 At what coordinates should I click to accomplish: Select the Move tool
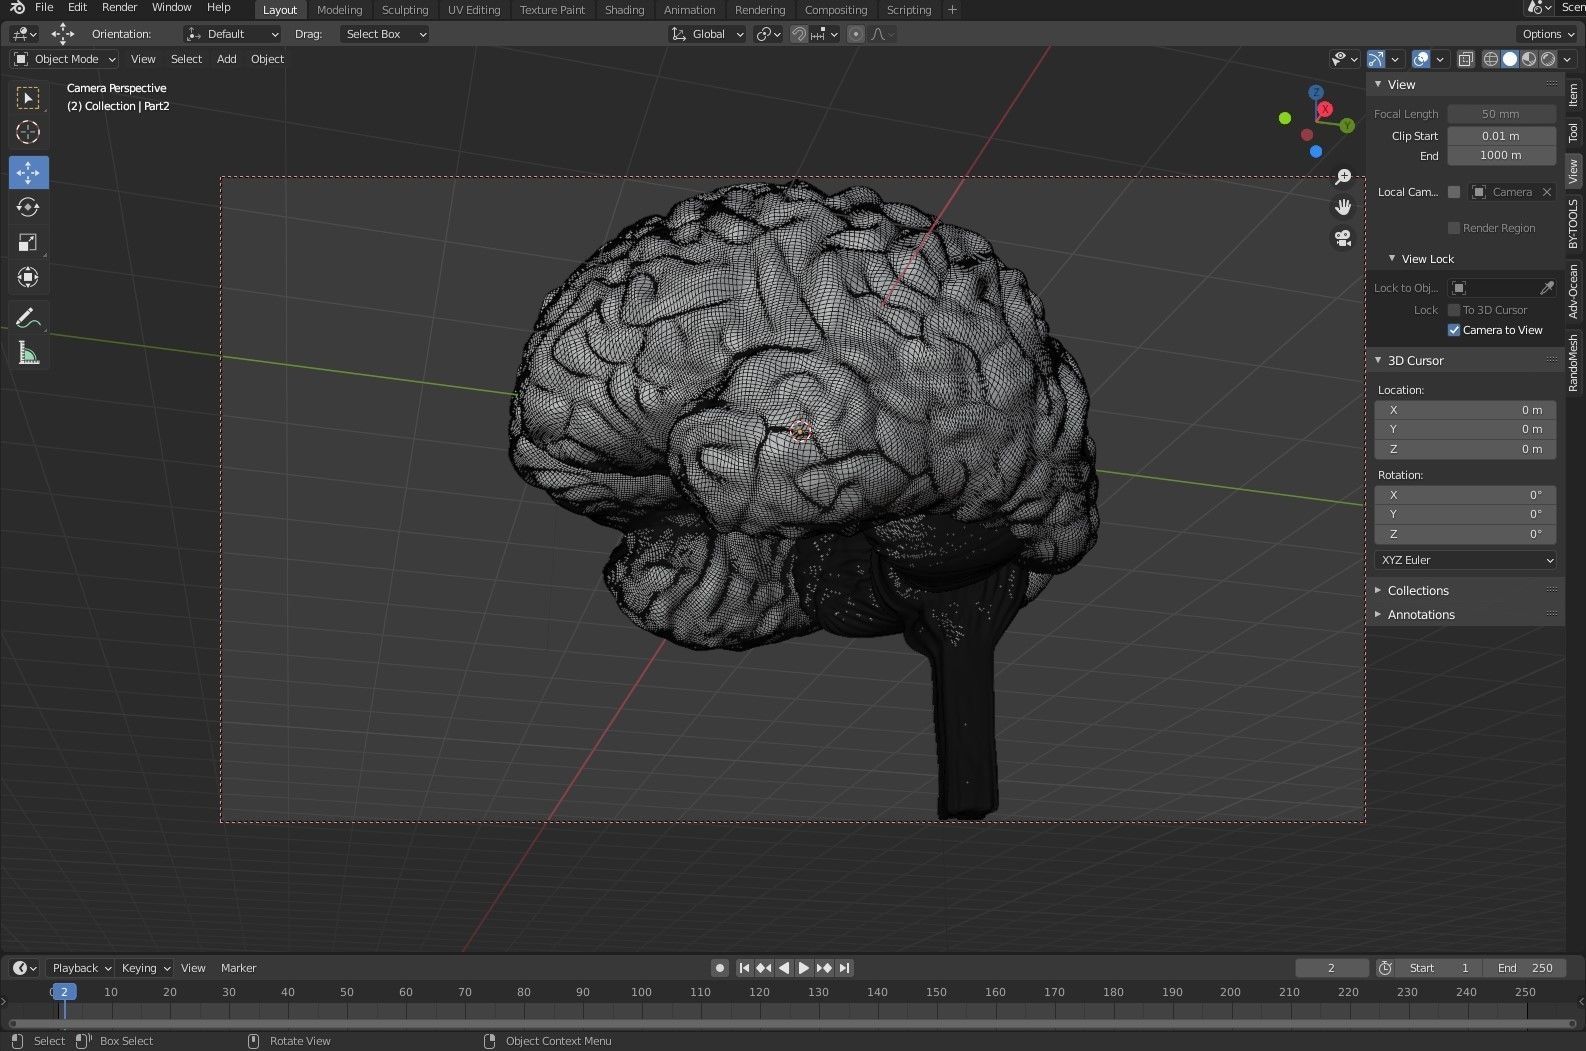pyautogui.click(x=28, y=172)
